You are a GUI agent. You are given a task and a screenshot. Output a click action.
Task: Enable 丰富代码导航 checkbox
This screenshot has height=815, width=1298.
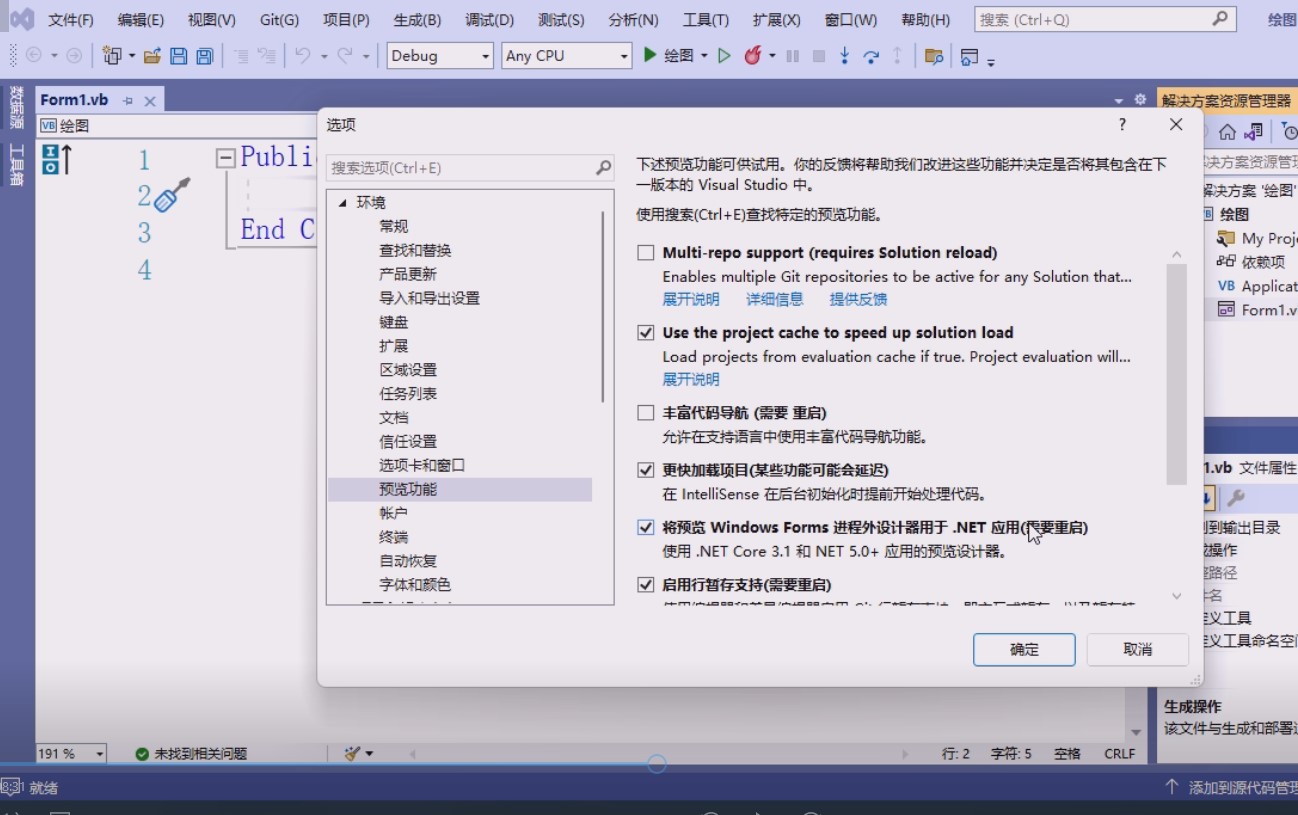click(646, 413)
